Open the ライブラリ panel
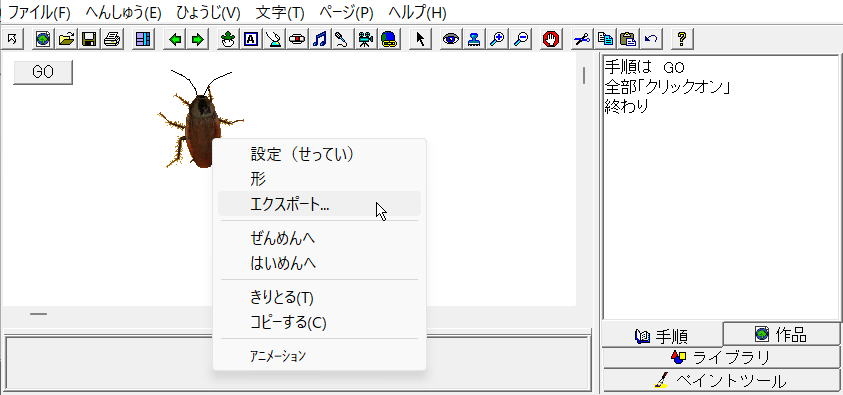Screen dimensions: 843x395 (721, 357)
